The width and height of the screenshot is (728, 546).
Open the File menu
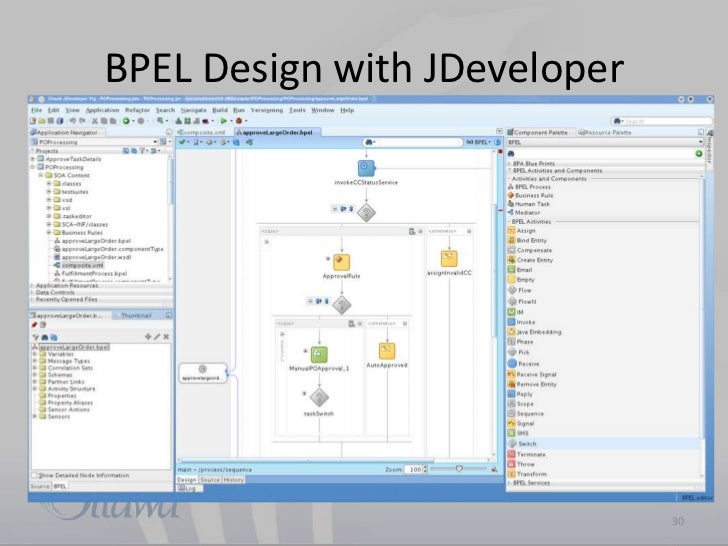coord(36,110)
